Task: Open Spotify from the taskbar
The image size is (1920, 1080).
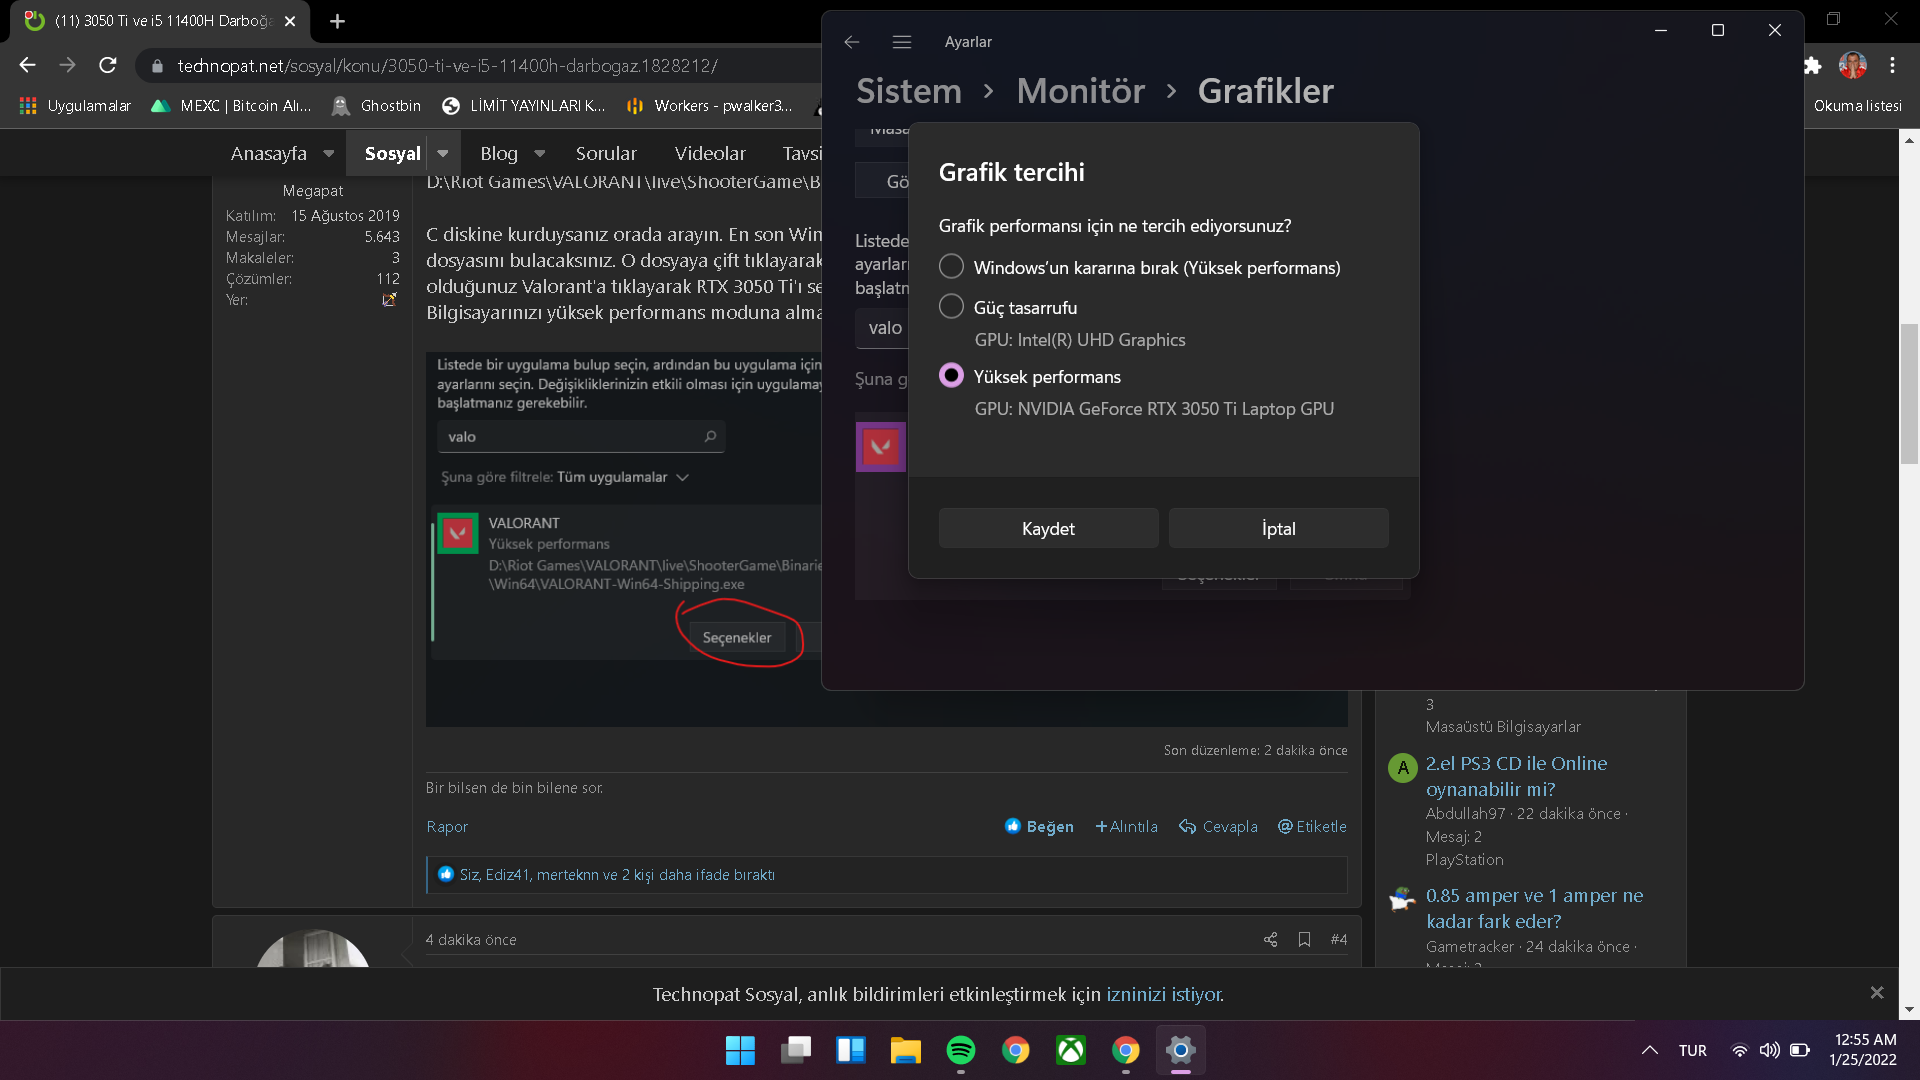Action: pyautogui.click(x=960, y=1050)
